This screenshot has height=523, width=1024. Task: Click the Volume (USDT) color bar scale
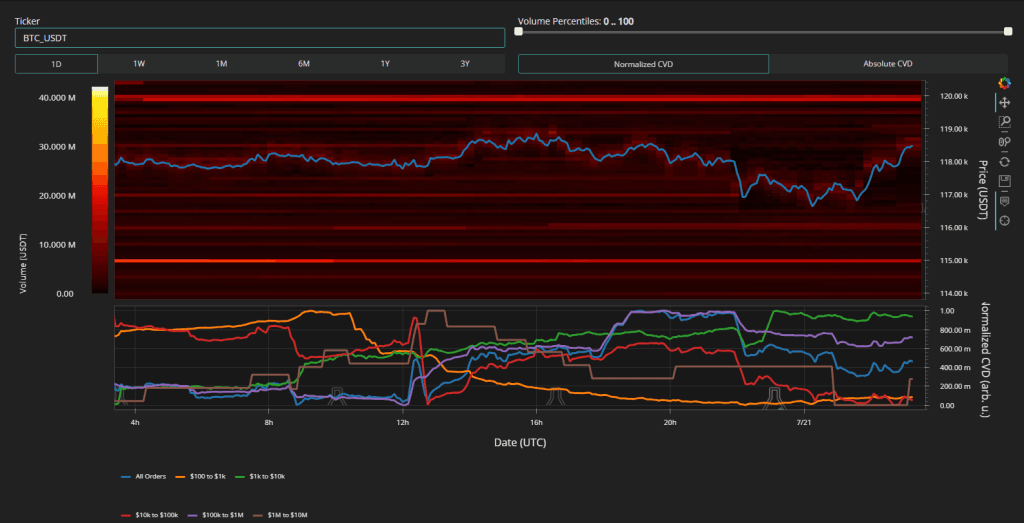pyautogui.click(x=100, y=189)
